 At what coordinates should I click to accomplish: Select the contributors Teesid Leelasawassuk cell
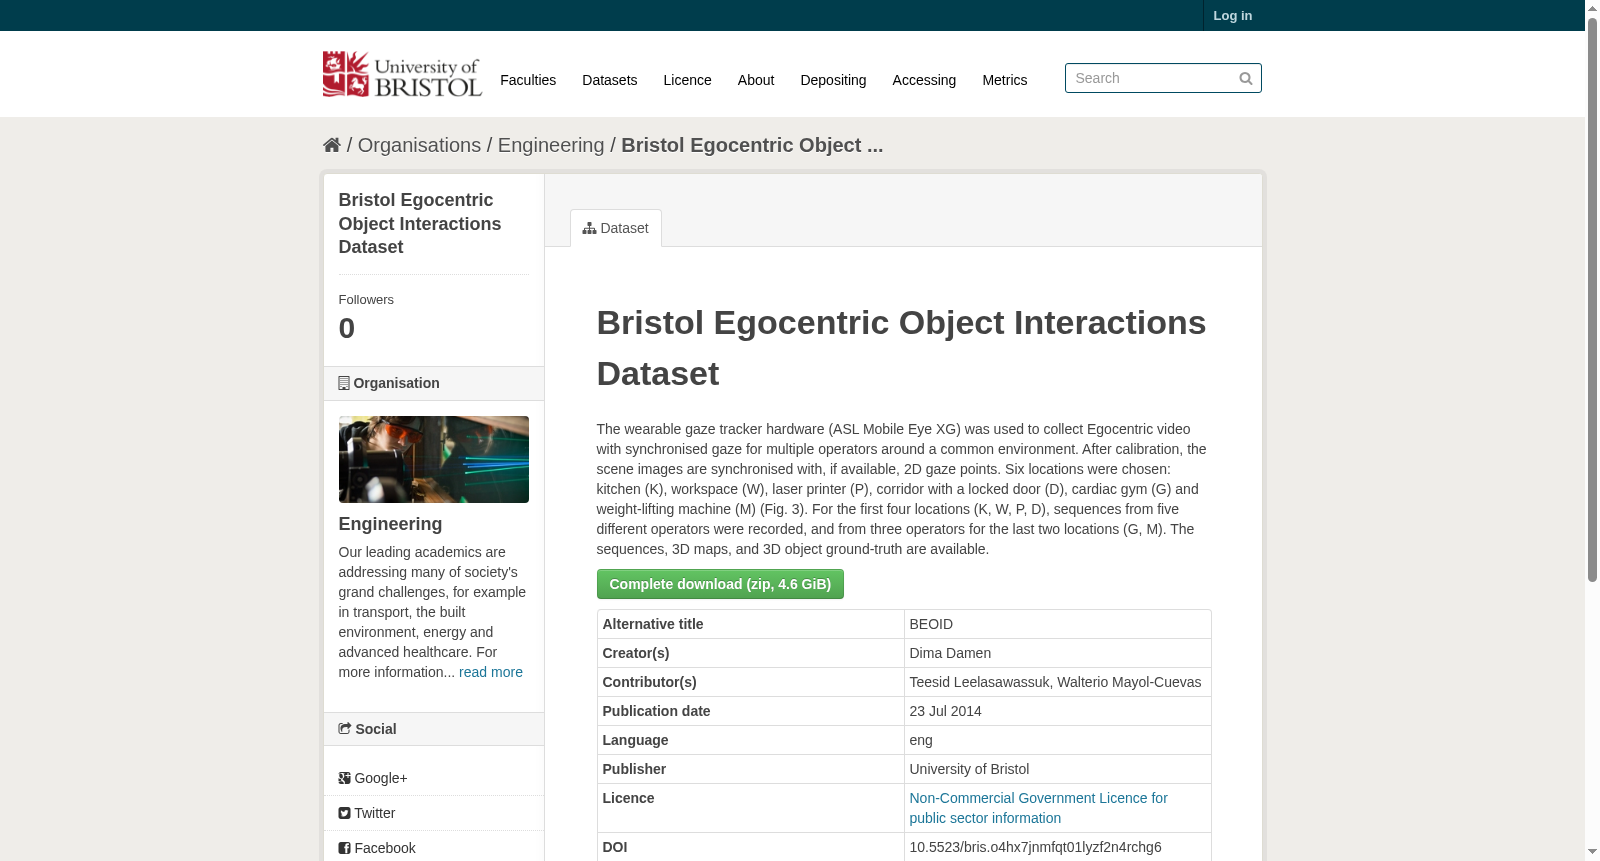click(x=1057, y=682)
